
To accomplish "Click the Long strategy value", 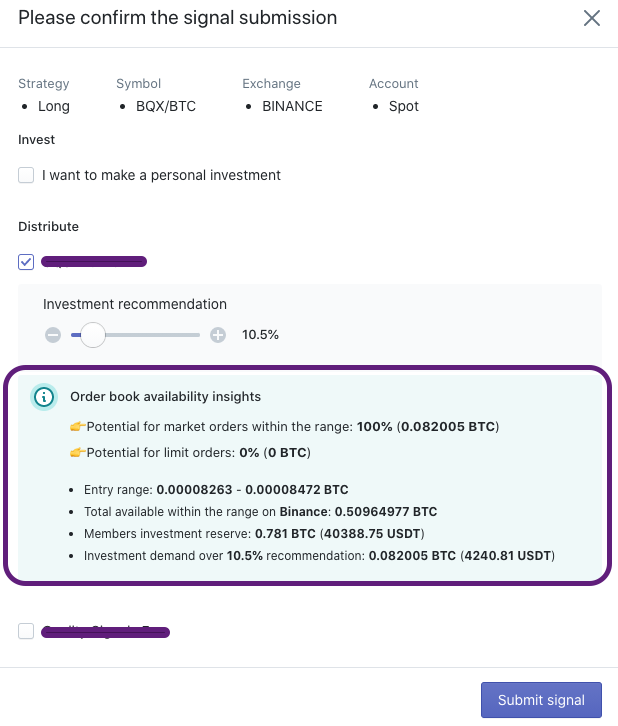I will pos(53,106).
